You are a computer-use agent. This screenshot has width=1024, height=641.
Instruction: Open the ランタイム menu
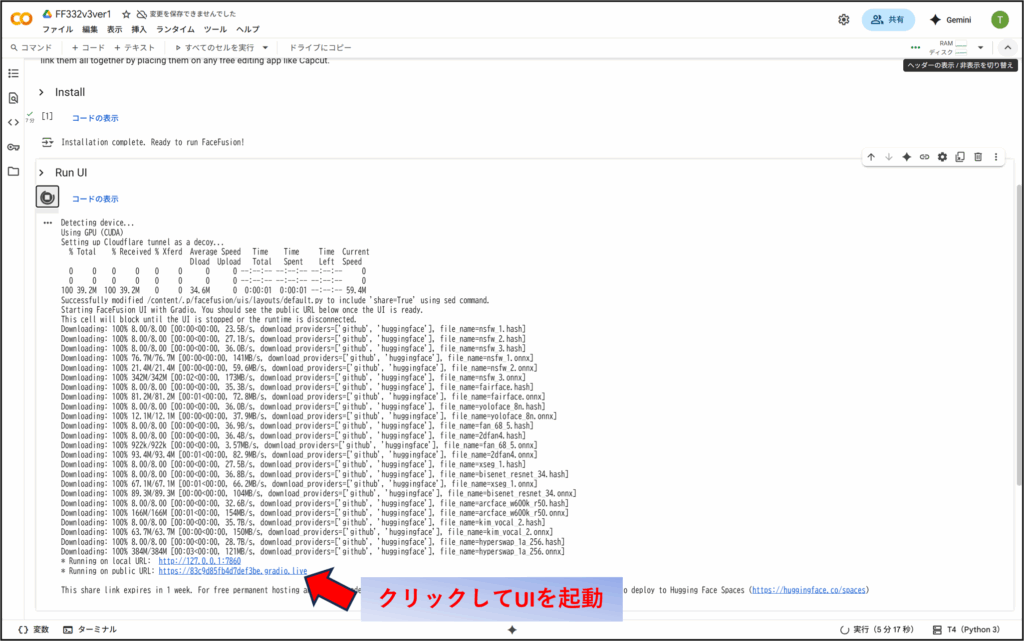pos(175,29)
